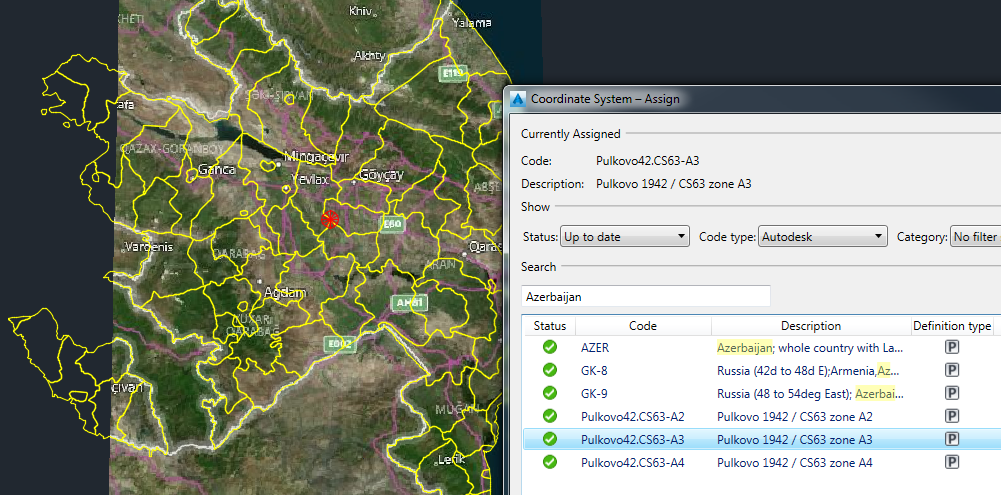This screenshot has width=1001, height=495.
Task: Click the Agdam city label on the map
Action: [285, 293]
